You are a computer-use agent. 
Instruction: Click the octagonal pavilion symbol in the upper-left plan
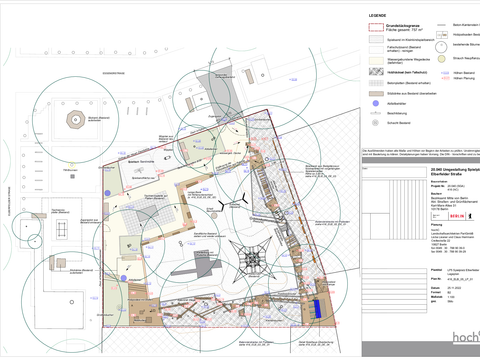[75, 119]
